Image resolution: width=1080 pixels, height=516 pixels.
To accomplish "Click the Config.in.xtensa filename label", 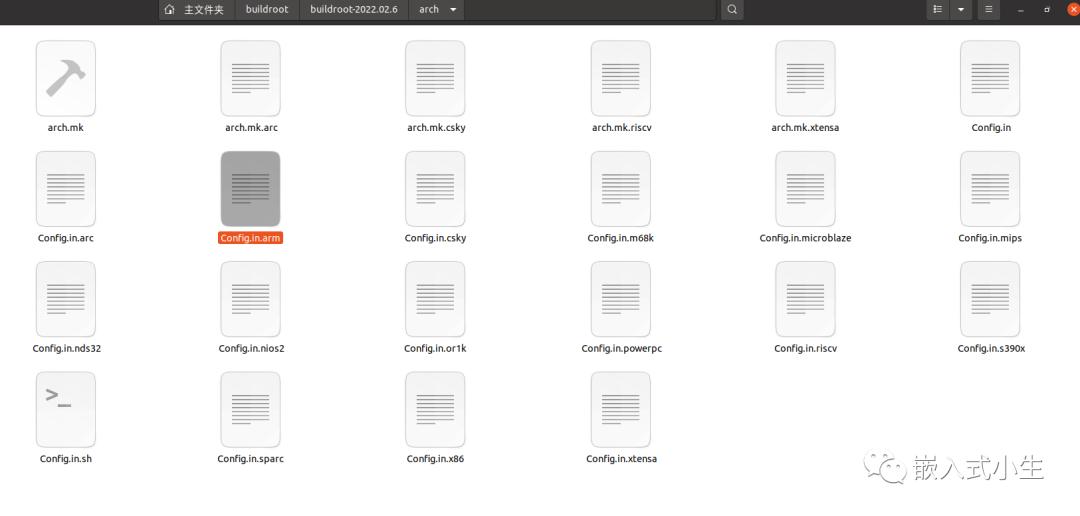I will point(621,458).
